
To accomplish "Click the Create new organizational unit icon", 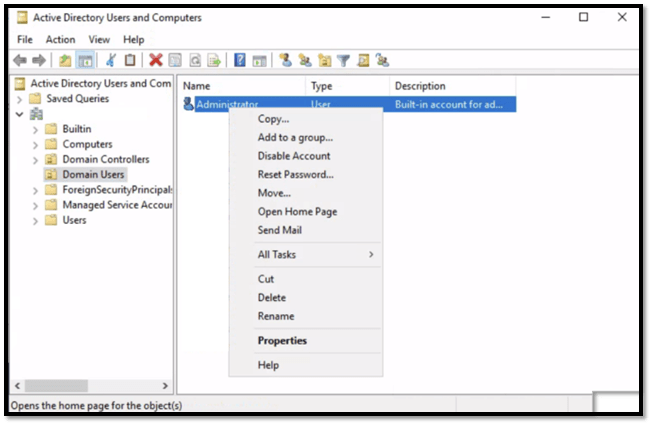I will [x=325, y=61].
